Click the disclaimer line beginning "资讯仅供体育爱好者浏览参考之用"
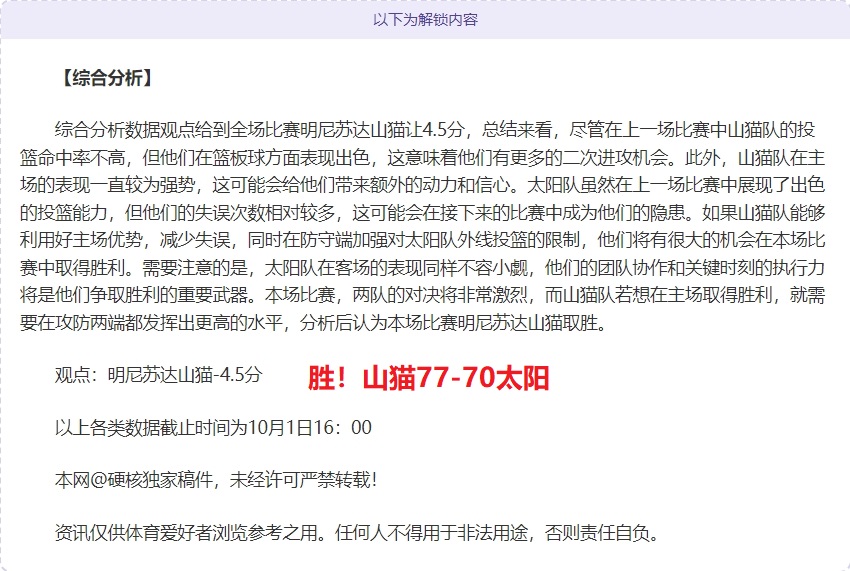The width and height of the screenshot is (850, 571). pyautogui.click(x=358, y=534)
